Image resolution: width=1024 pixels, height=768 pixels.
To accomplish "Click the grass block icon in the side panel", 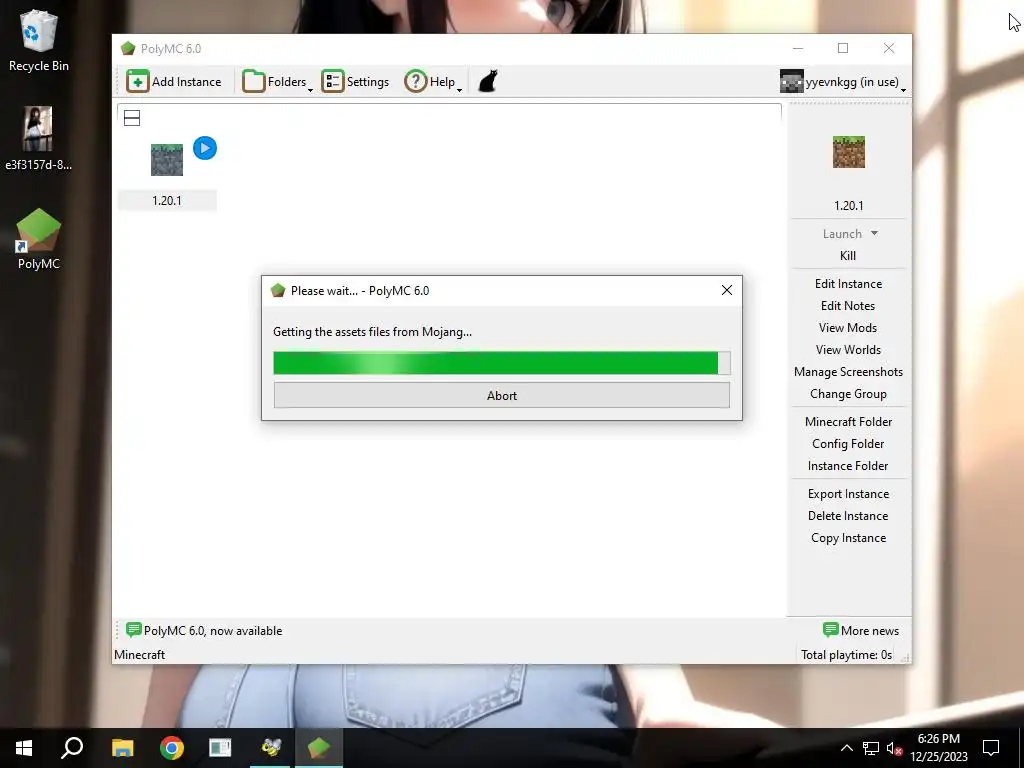I will point(848,152).
